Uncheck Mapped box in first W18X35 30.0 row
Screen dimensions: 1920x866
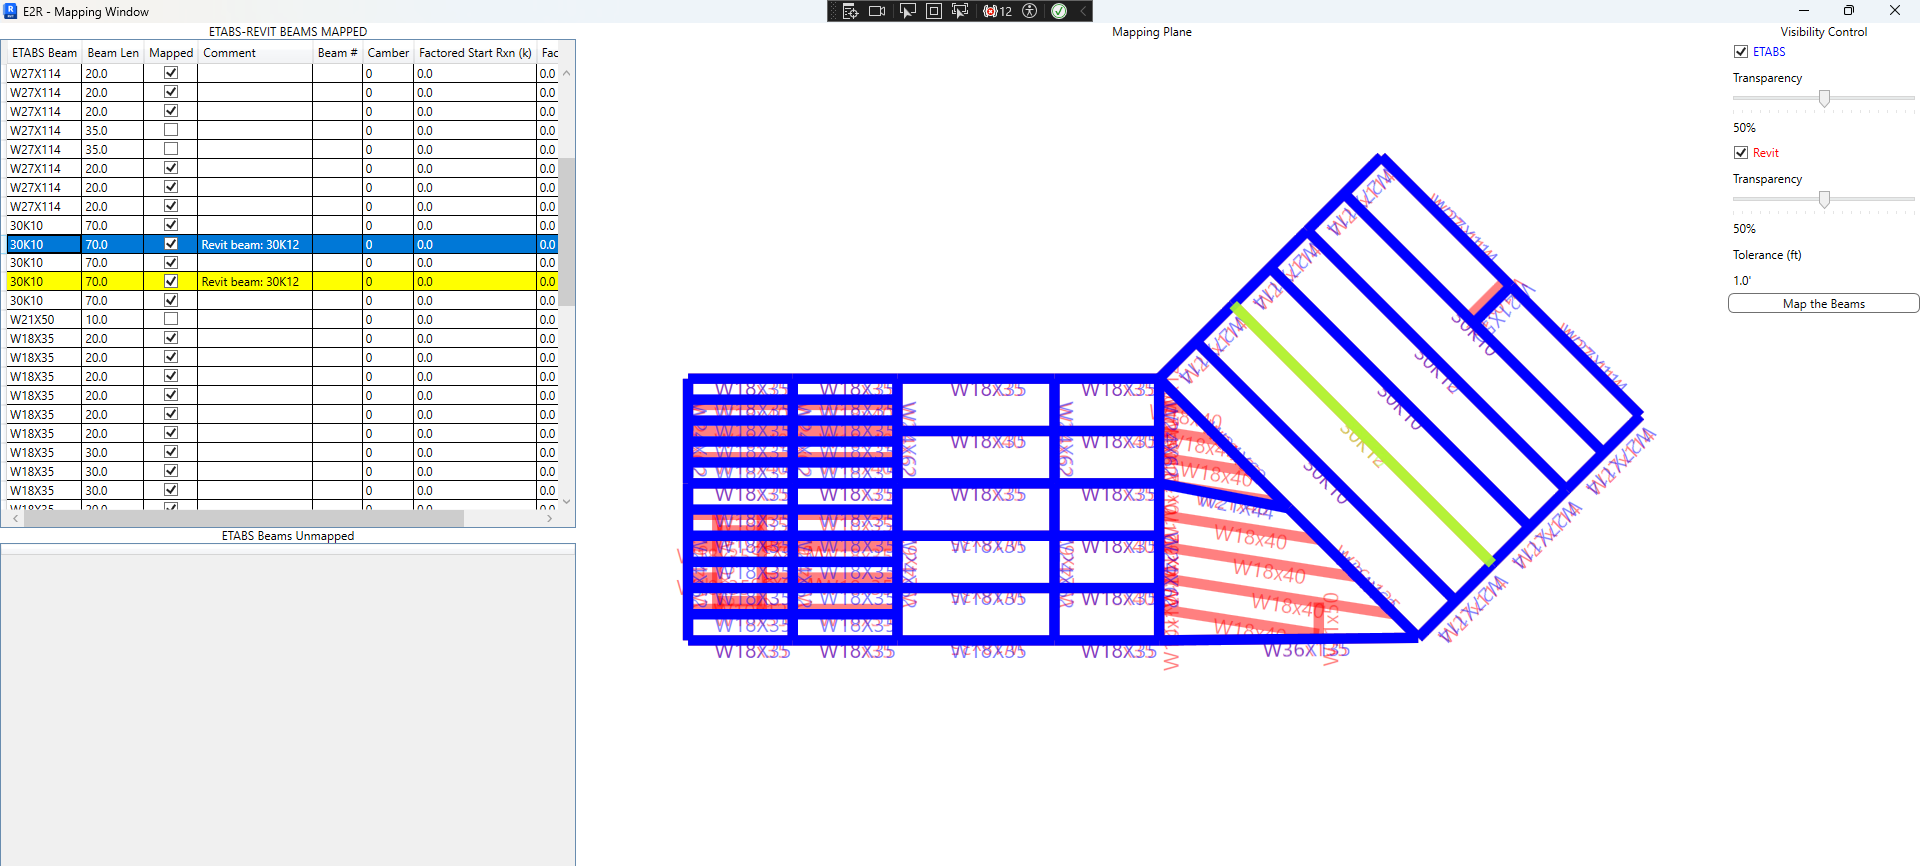(x=171, y=452)
